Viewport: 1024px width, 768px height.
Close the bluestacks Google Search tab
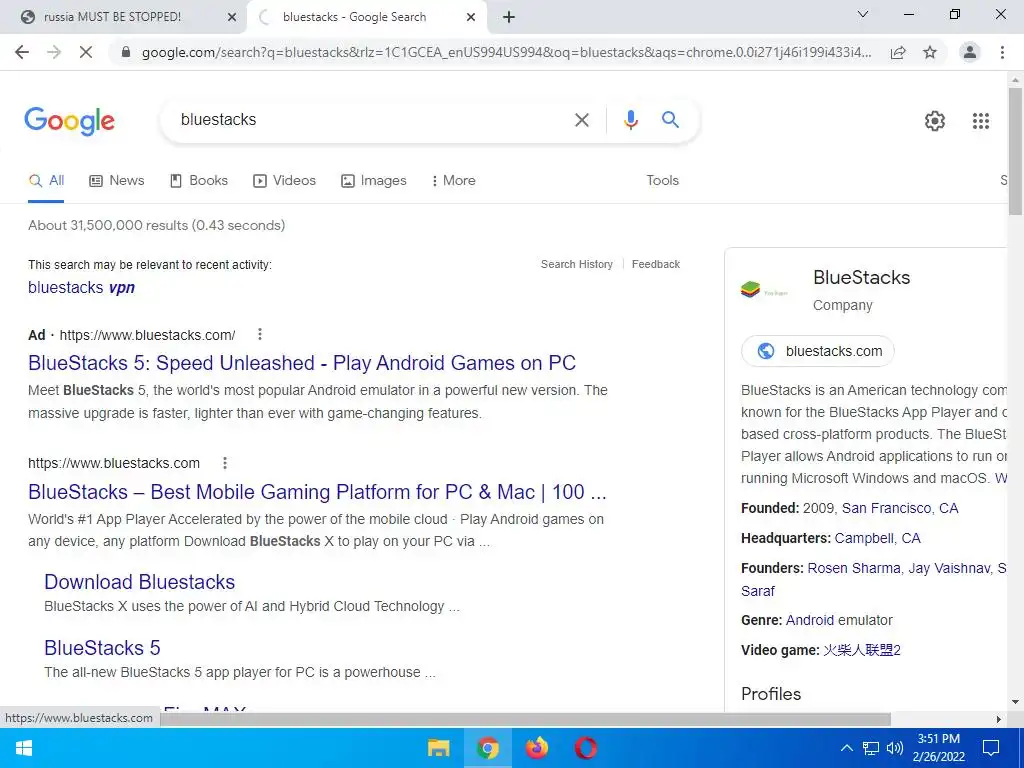tap(471, 18)
